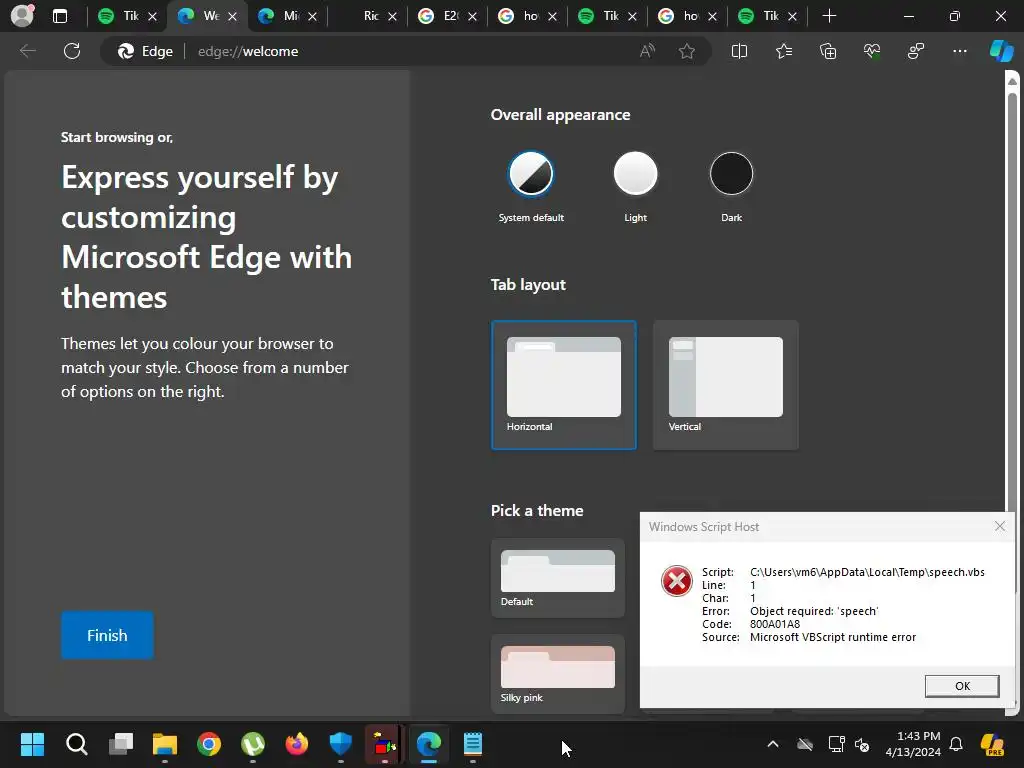Screen dimensions: 1024x768
Task: Add this page to favorites with the star
Action: pos(686,51)
